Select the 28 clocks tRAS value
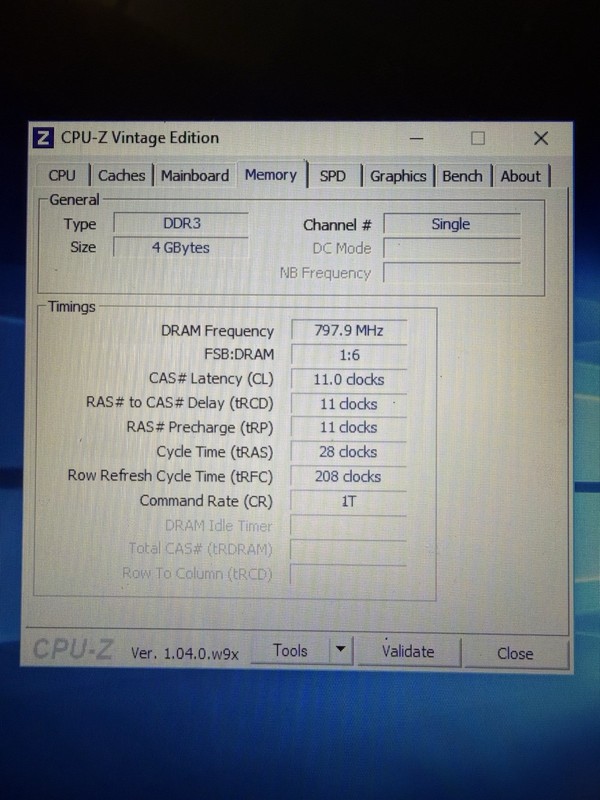Image resolution: width=600 pixels, height=800 pixels. [x=349, y=452]
